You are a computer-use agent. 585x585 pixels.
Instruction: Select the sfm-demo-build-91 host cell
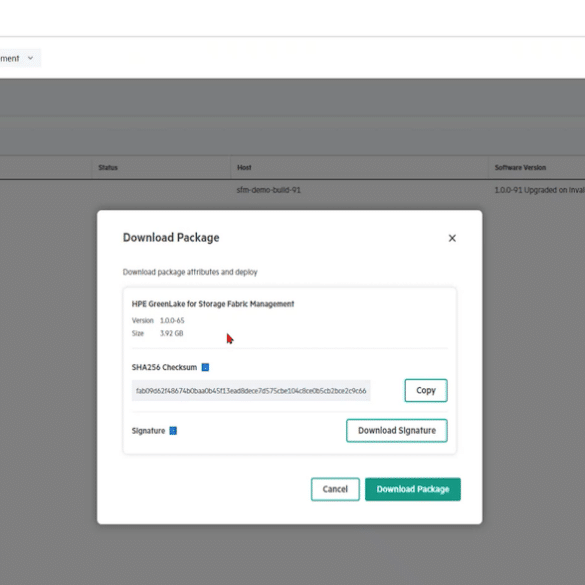(268, 190)
